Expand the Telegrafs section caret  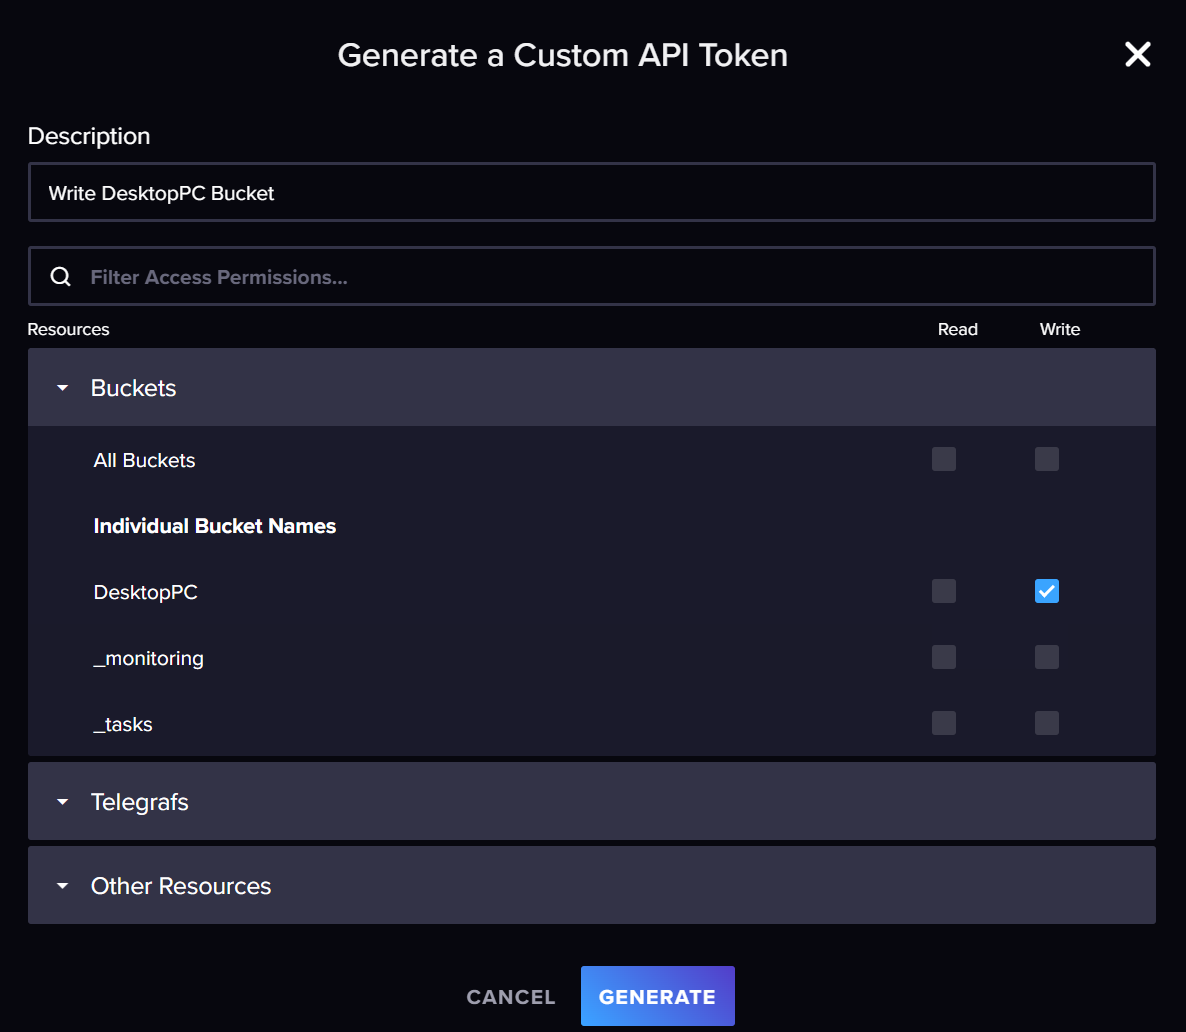[63, 802]
